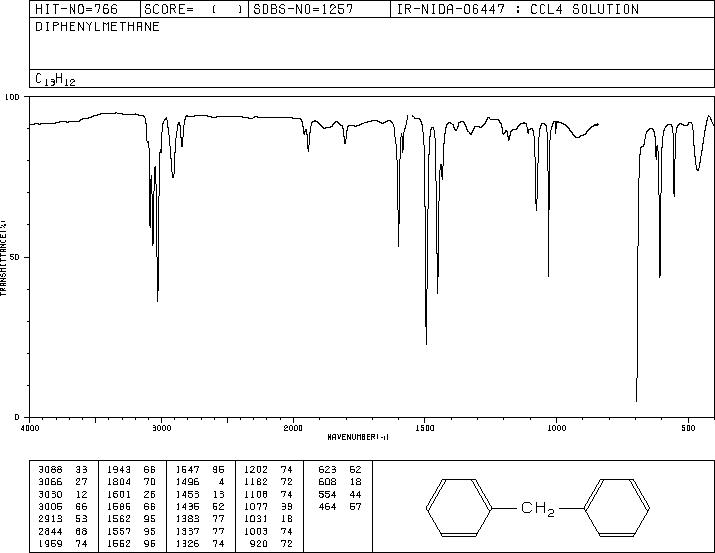Click the CH2 group in the structure
Image resolution: width=715 pixels, height=553 pixels.
click(538, 508)
